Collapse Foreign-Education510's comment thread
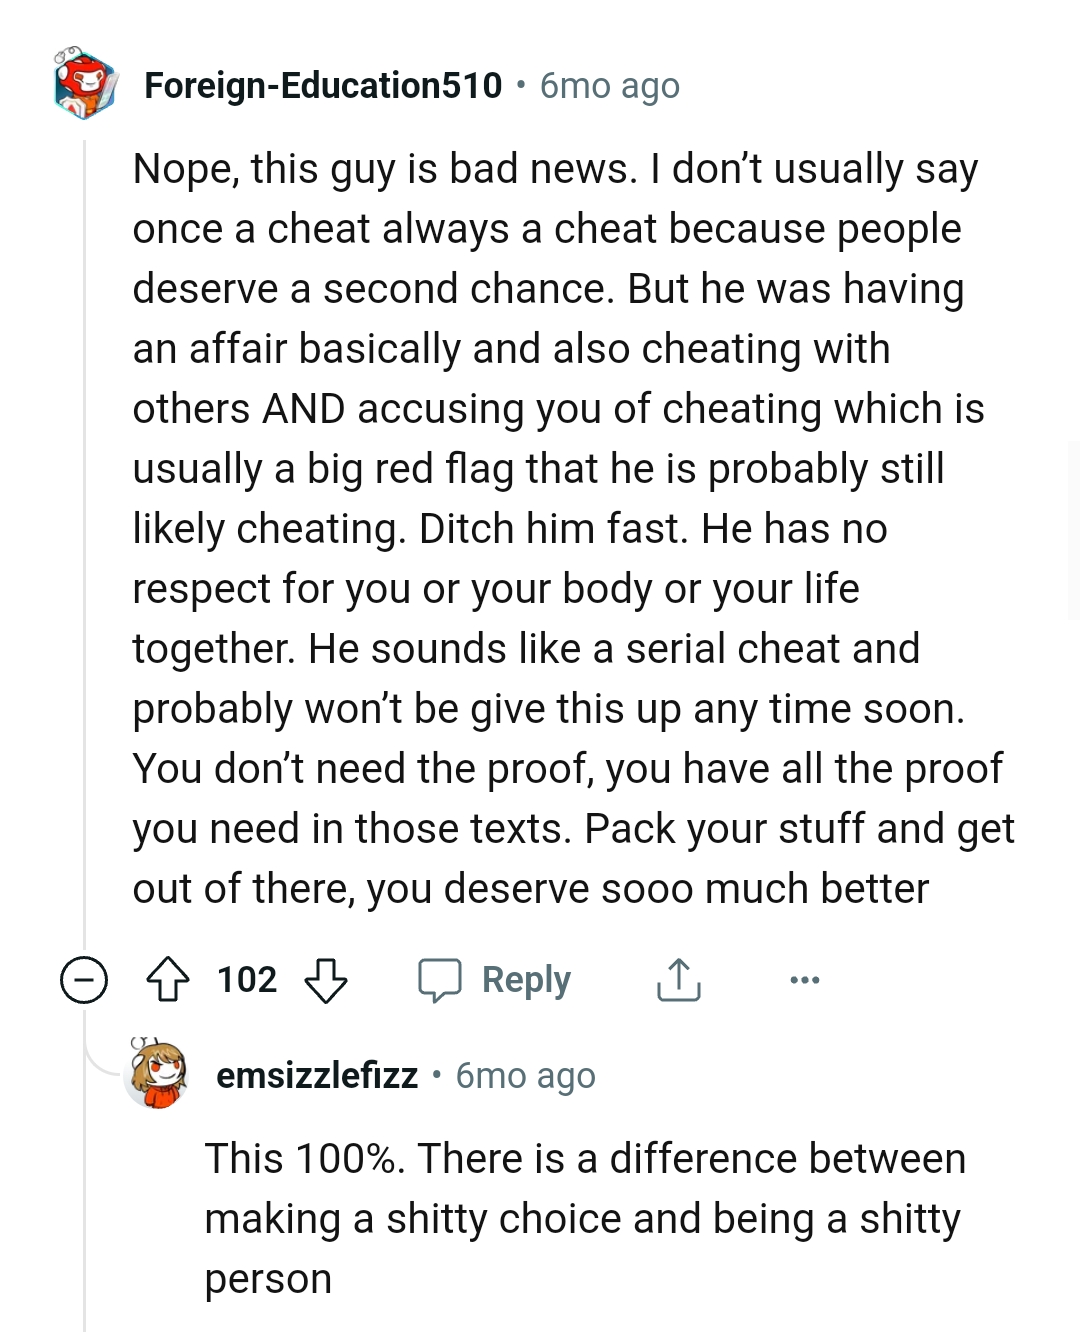 82,980
